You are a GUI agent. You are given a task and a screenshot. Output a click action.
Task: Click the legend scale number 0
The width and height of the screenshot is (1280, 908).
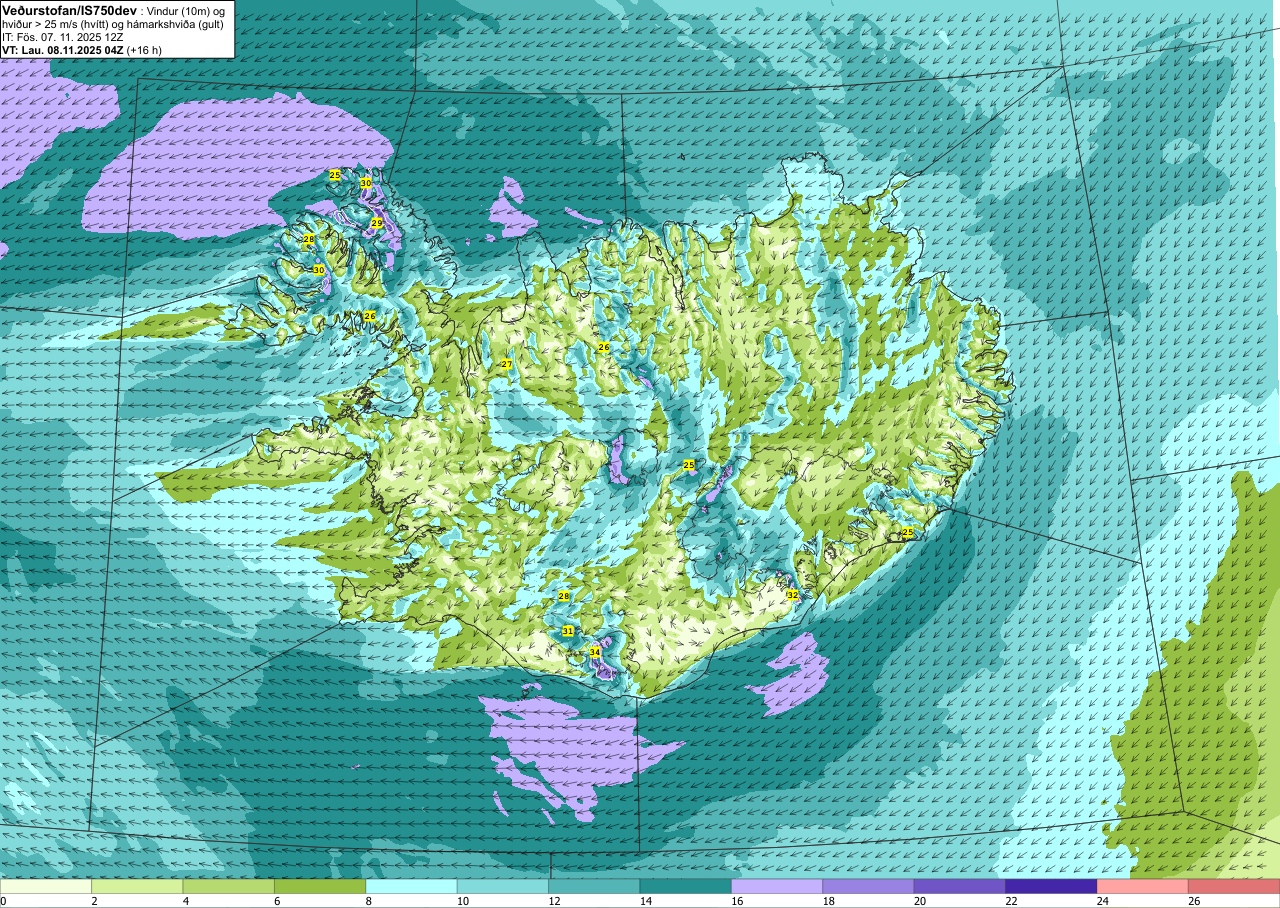coord(3,901)
